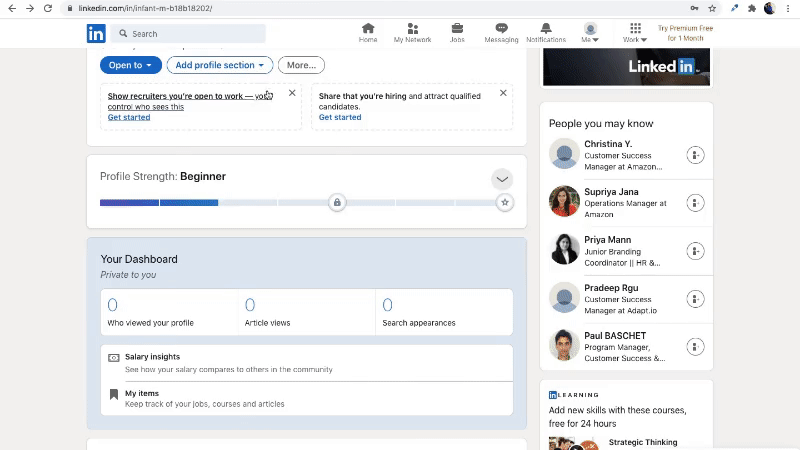Open the Work apps grid menu
This screenshot has width=800, height=450.
tap(635, 33)
